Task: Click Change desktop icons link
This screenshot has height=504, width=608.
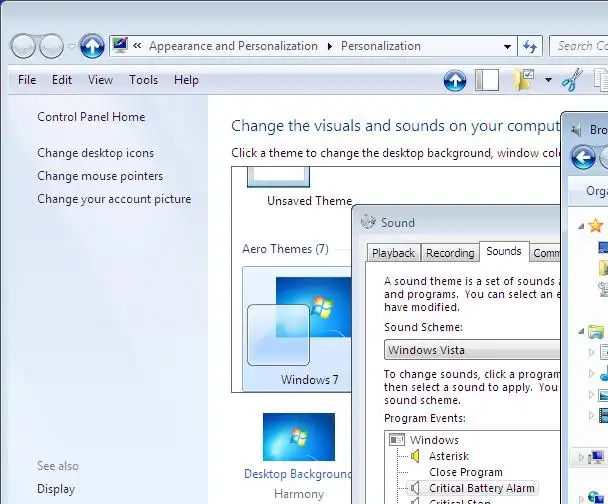Action: pos(95,153)
